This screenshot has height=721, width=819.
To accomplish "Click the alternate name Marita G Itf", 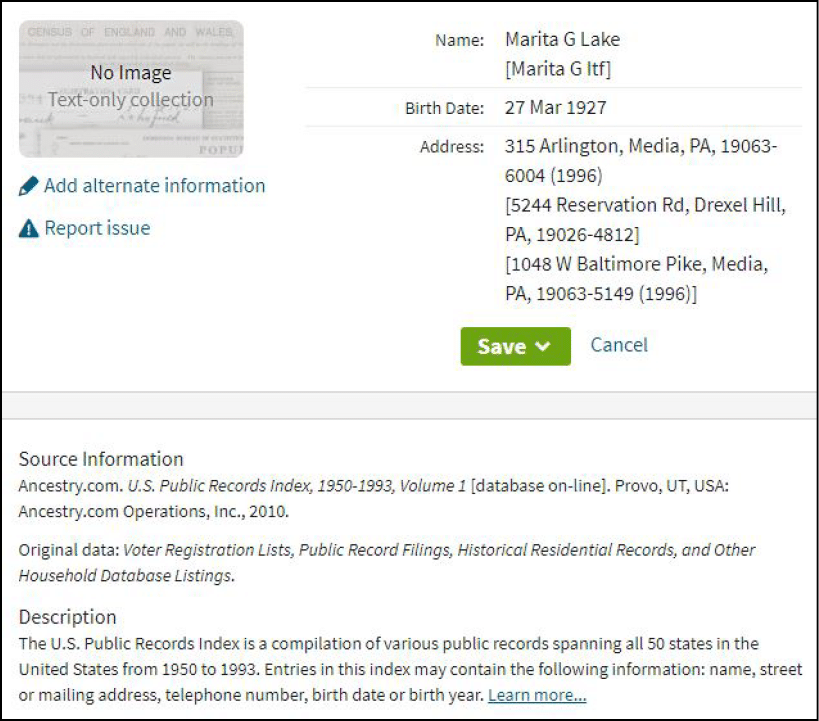I will 558,69.
